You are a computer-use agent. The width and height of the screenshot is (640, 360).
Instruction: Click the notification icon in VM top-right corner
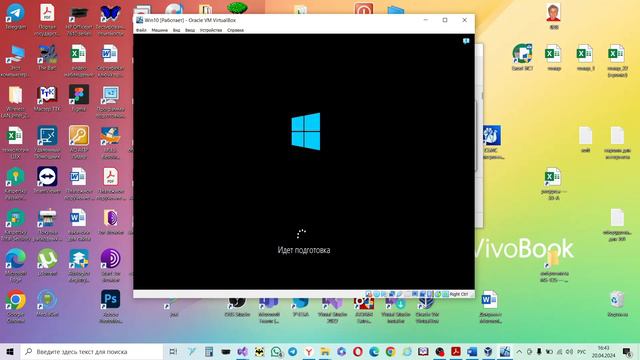click(466, 41)
